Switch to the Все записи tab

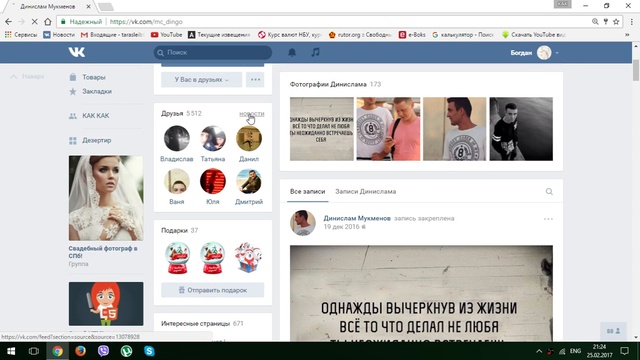307,191
